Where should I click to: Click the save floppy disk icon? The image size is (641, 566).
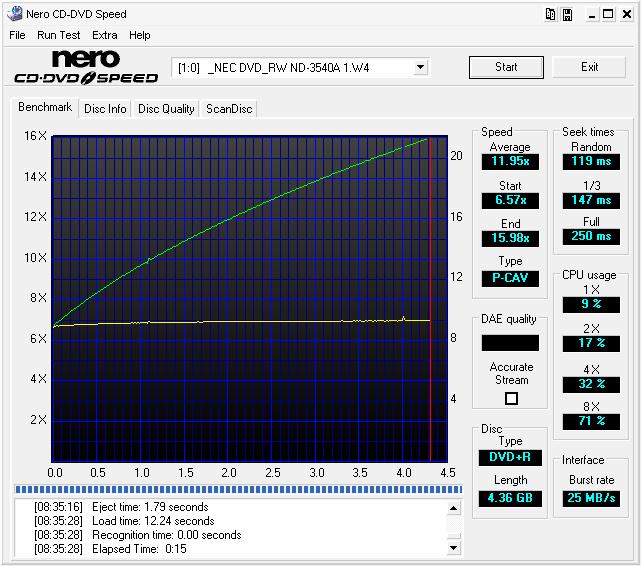click(567, 14)
